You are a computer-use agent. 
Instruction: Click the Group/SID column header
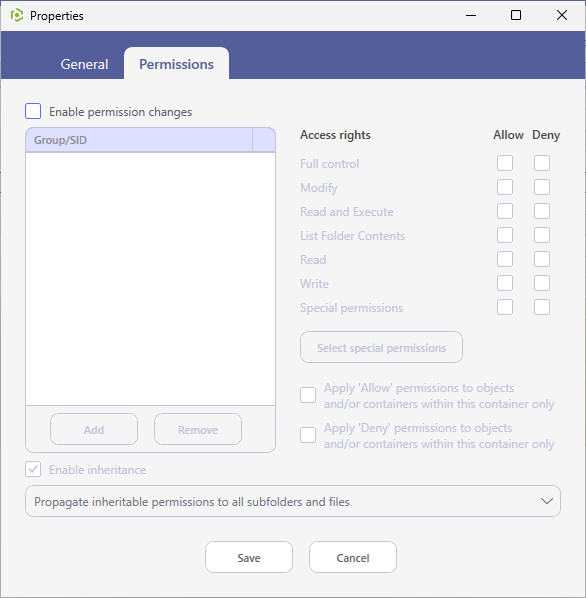point(139,140)
